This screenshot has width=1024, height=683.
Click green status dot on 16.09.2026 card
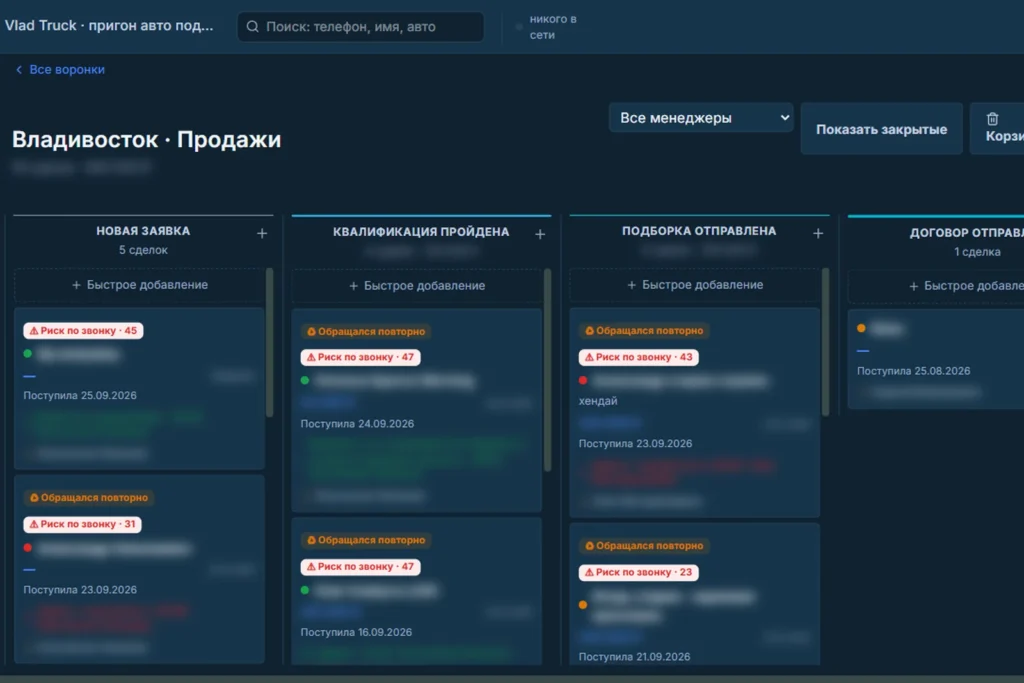coord(305,590)
